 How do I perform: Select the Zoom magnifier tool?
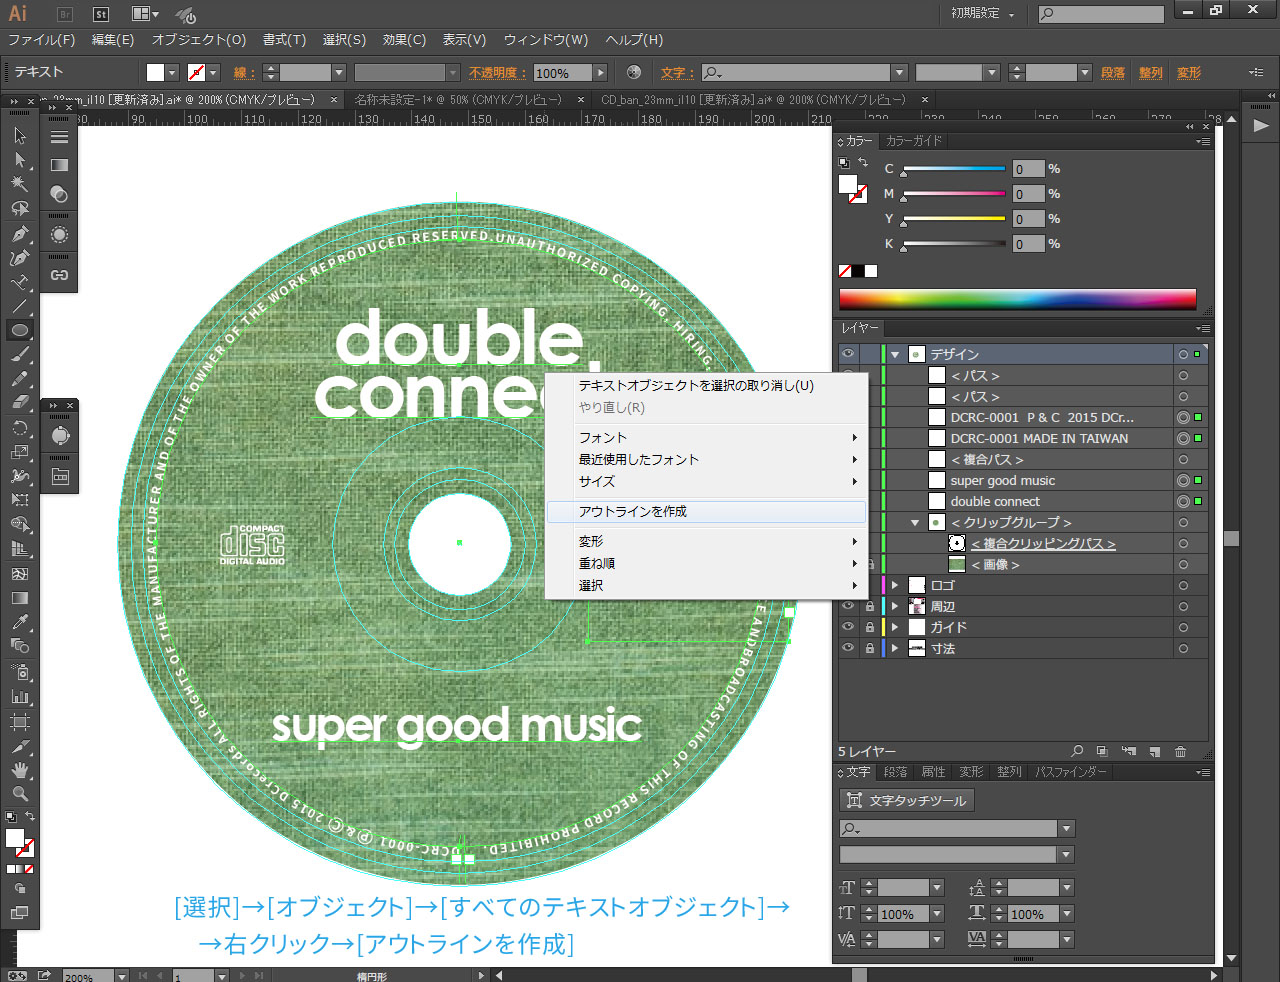19,794
